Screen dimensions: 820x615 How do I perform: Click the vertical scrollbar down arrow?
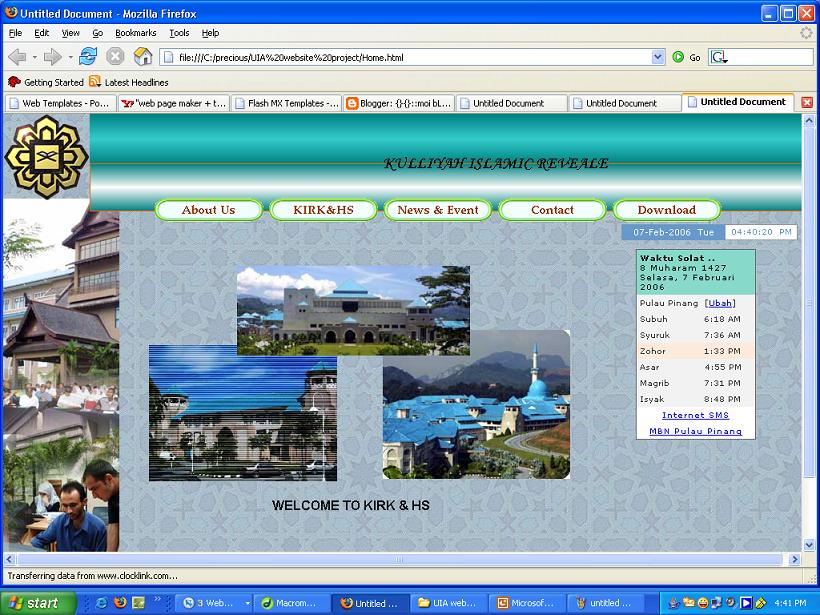[809, 545]
